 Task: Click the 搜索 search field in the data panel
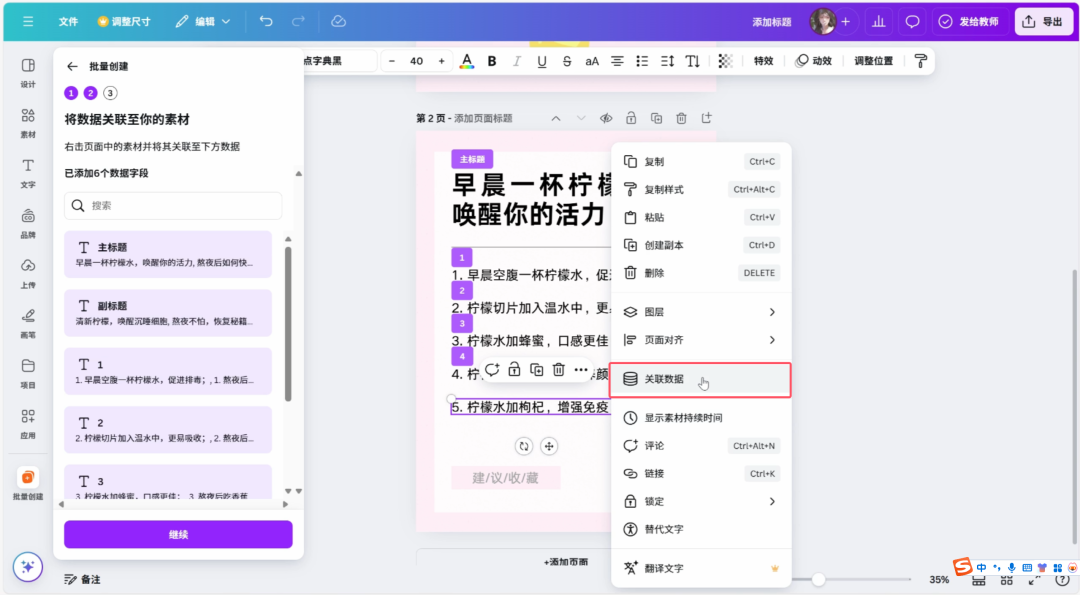tap(172, 204)
